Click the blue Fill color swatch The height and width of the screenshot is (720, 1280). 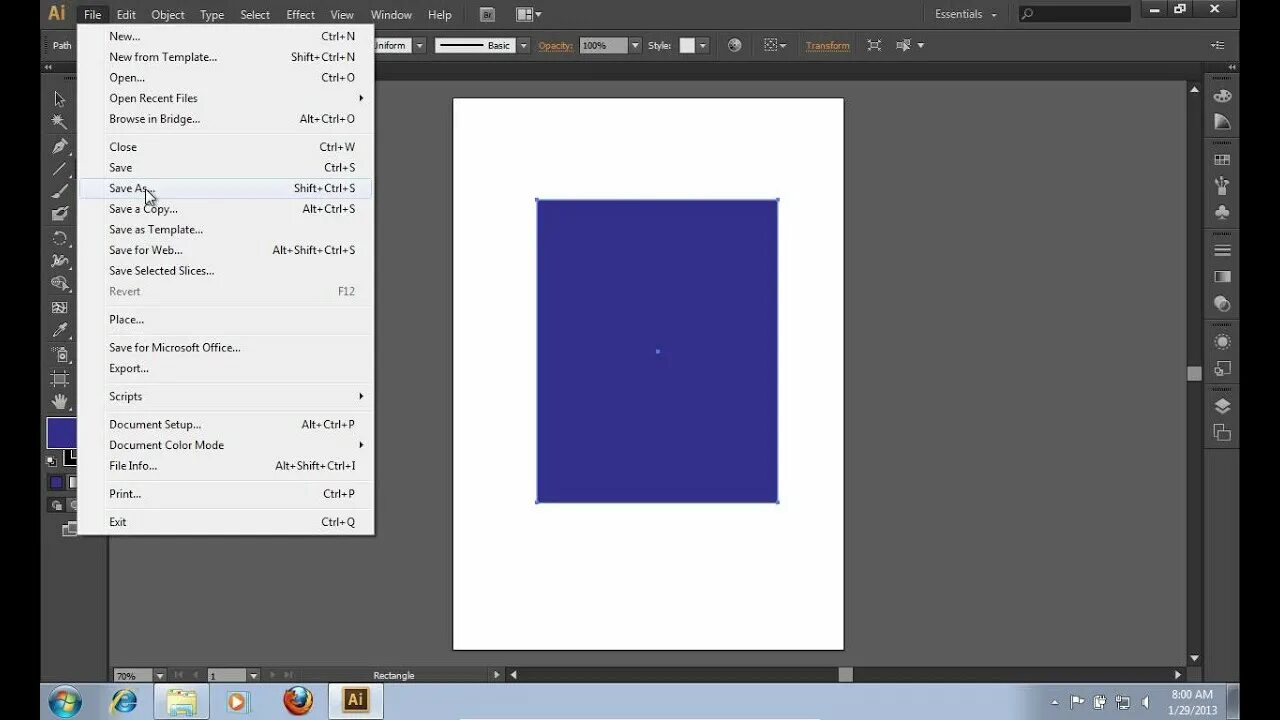point(61,433)
